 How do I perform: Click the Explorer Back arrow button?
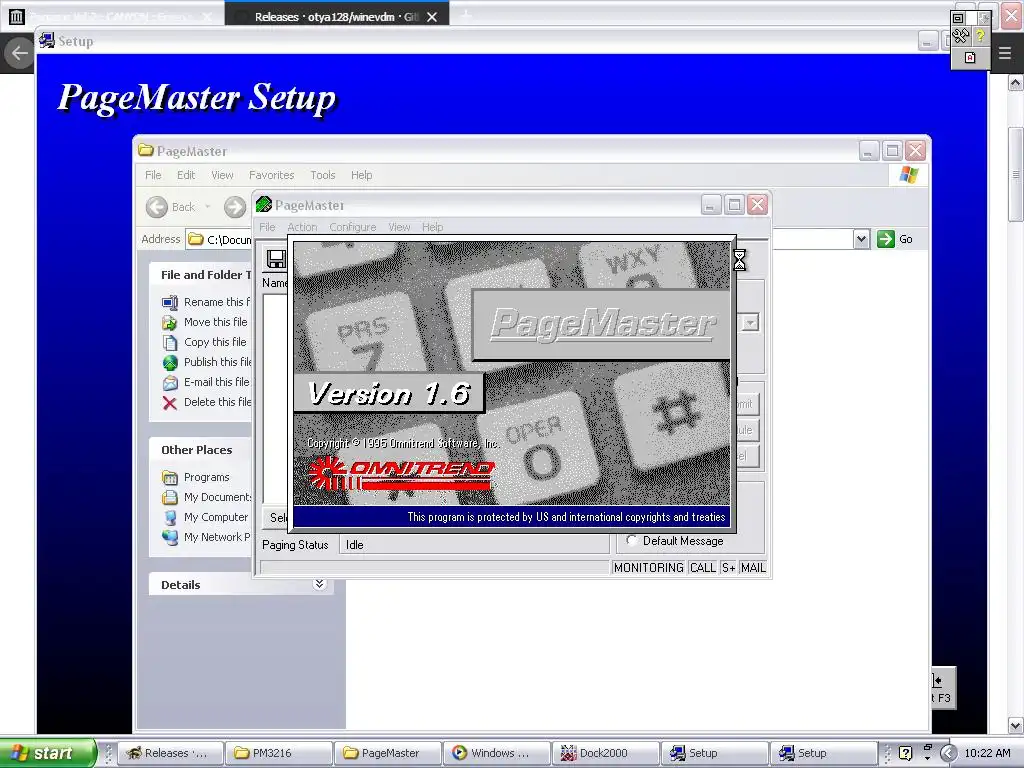pos(157,207)
